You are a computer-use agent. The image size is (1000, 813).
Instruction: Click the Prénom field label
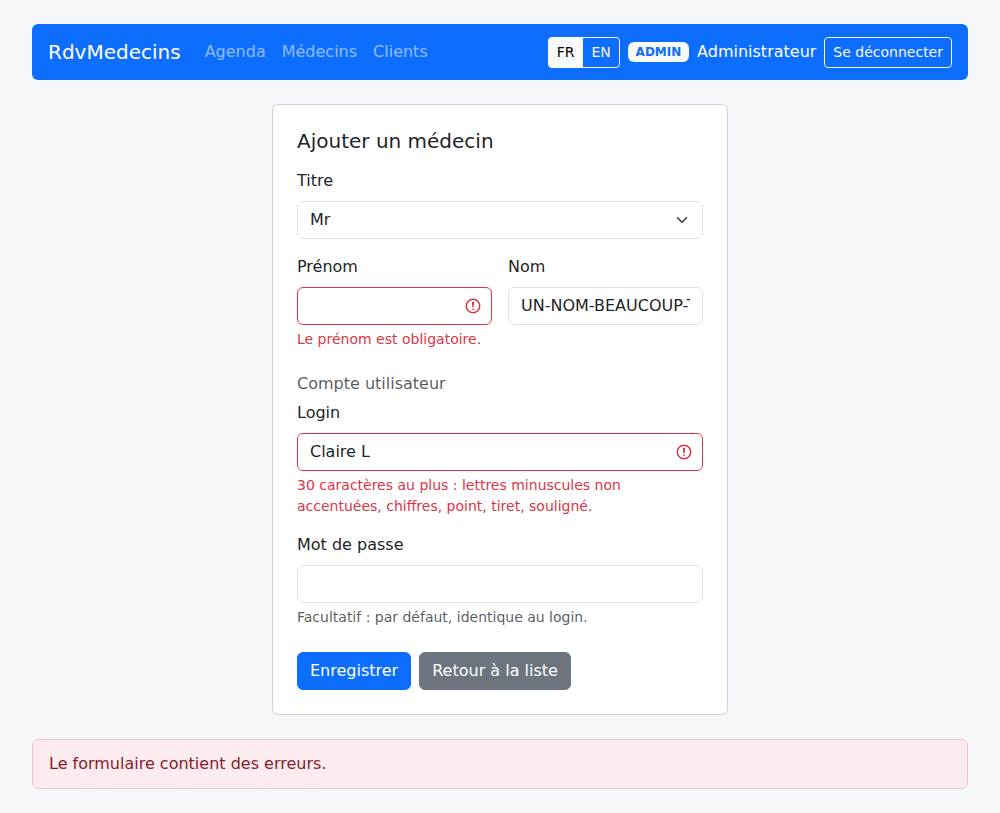[327, 267]
